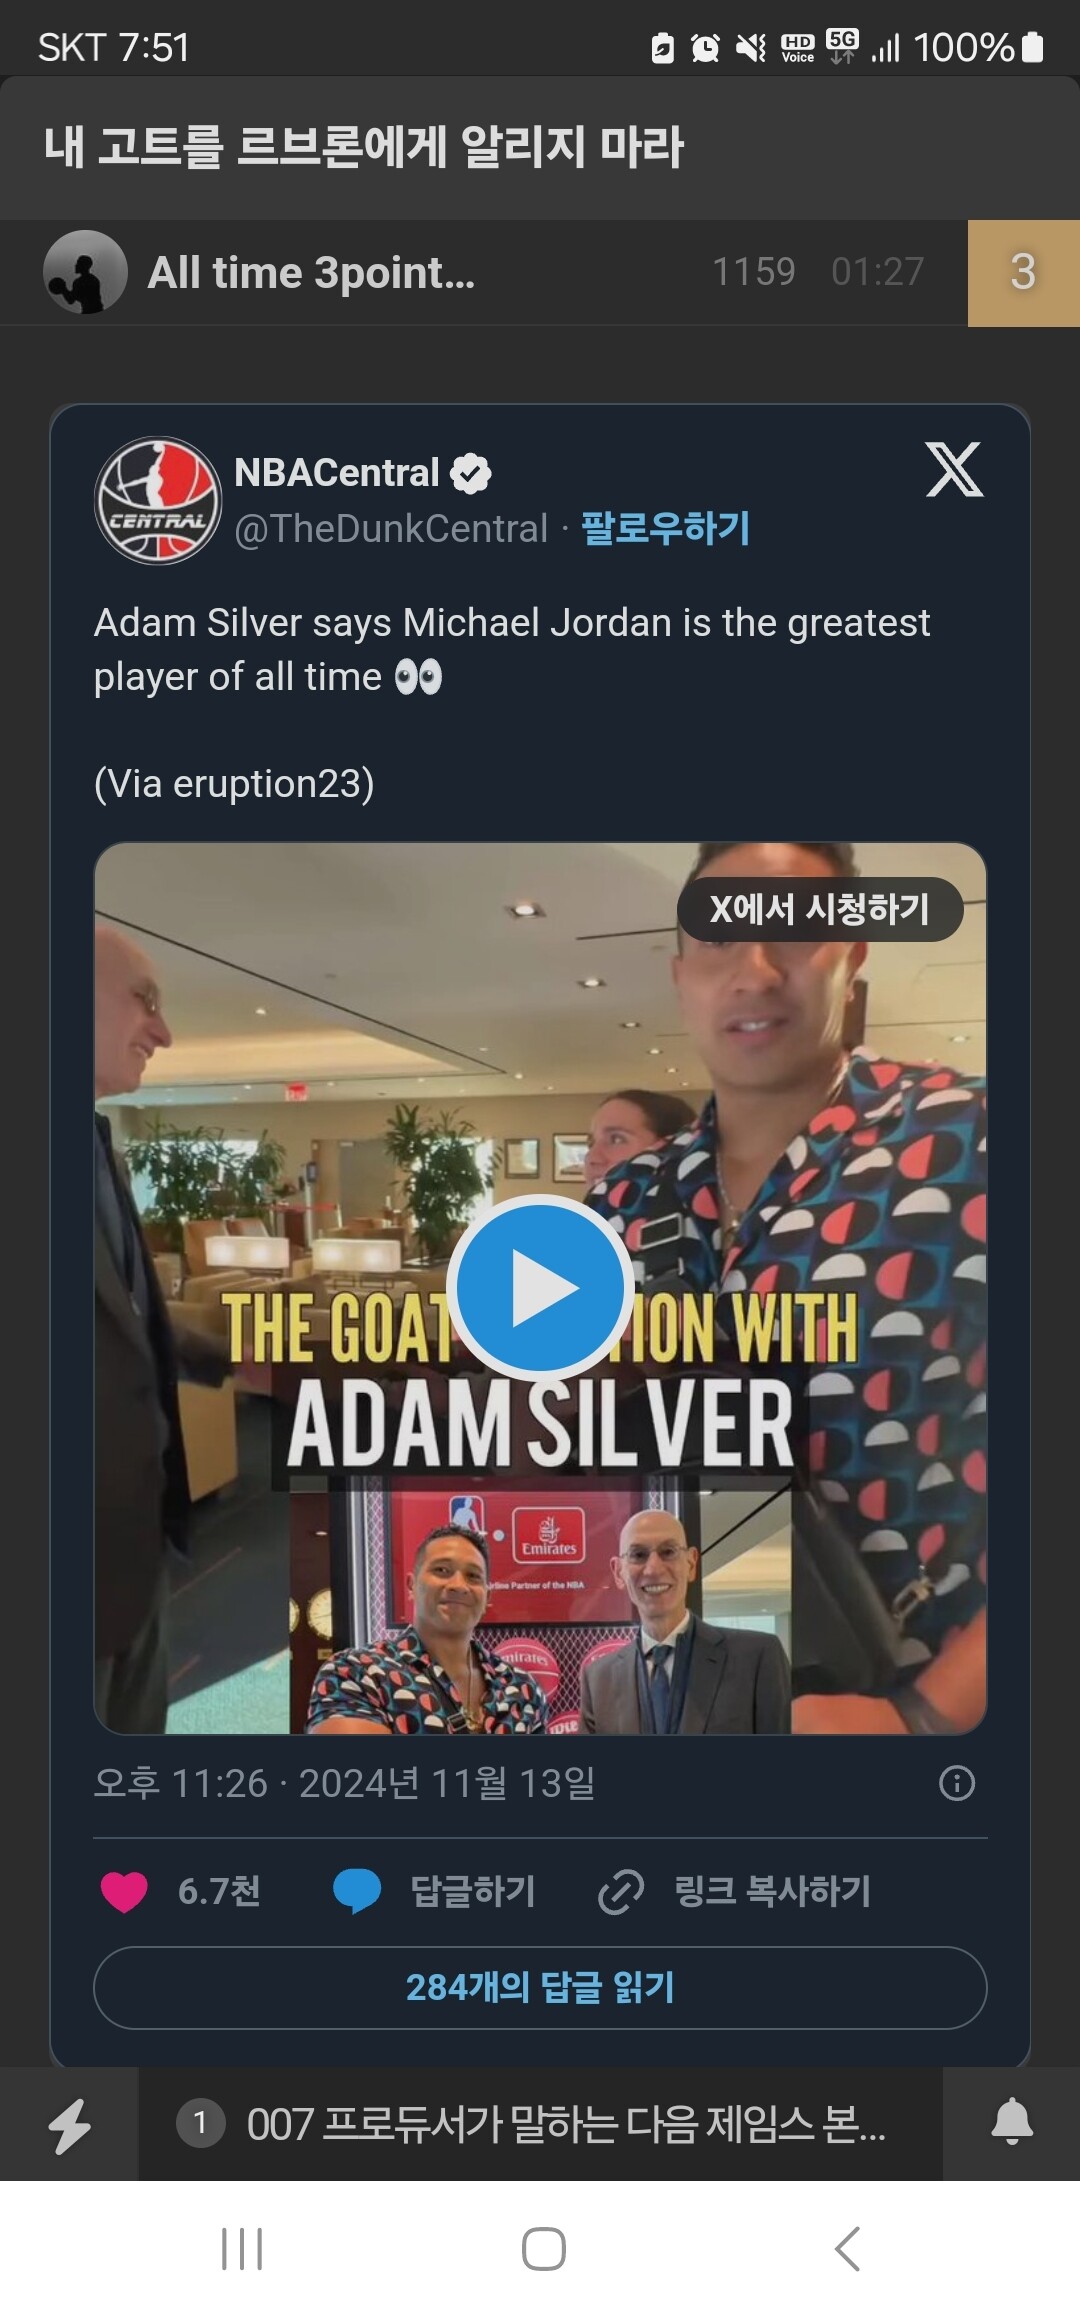Viewport: 1080px width, 2316px height.
Task: Tap 'X에서 시청하기' watch button
Action: coord(820,909)
